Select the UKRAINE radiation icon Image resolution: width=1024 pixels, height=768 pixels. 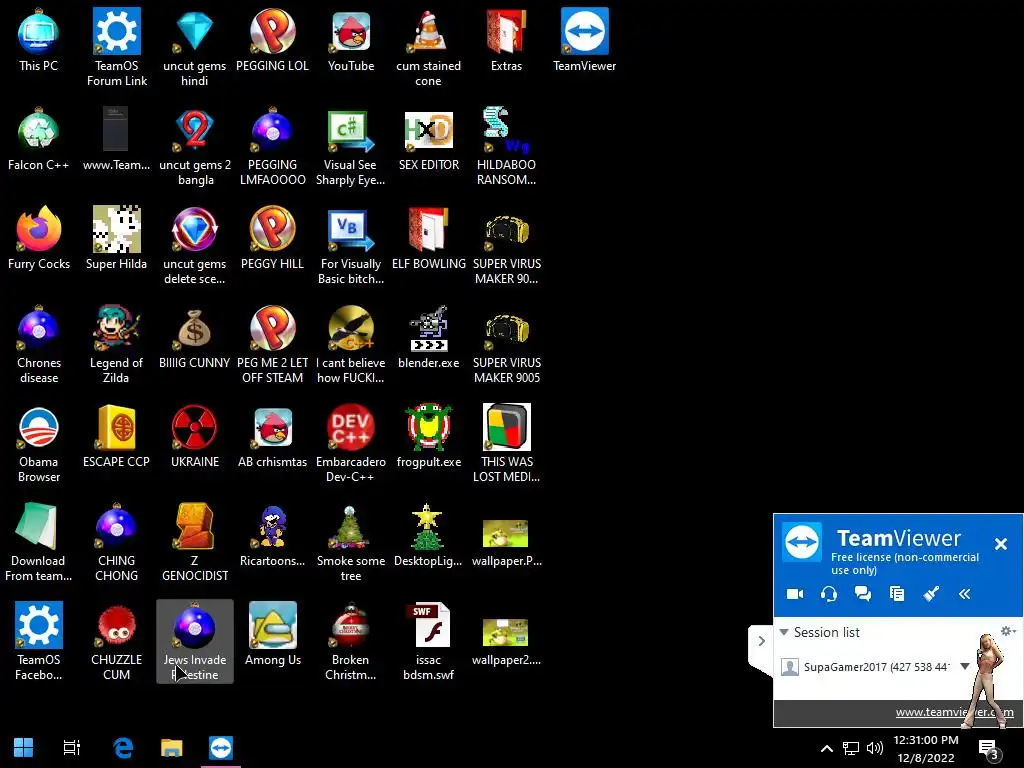[195, 436]
